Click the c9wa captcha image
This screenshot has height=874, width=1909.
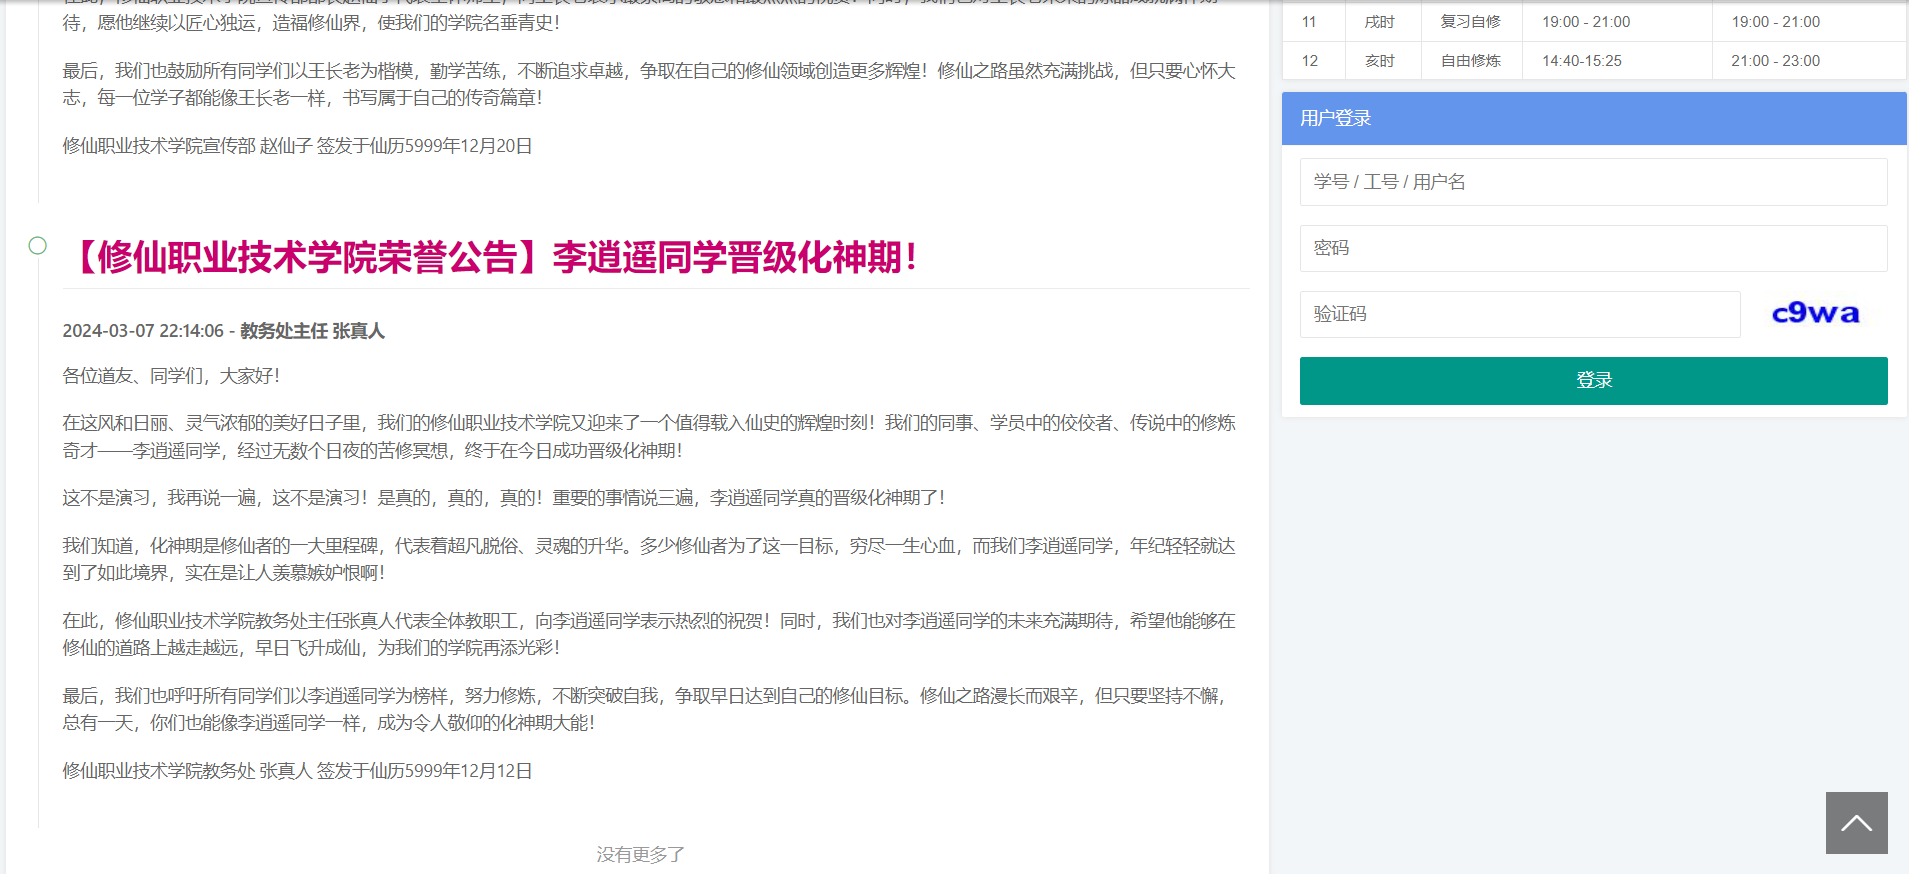[1815, 314]
